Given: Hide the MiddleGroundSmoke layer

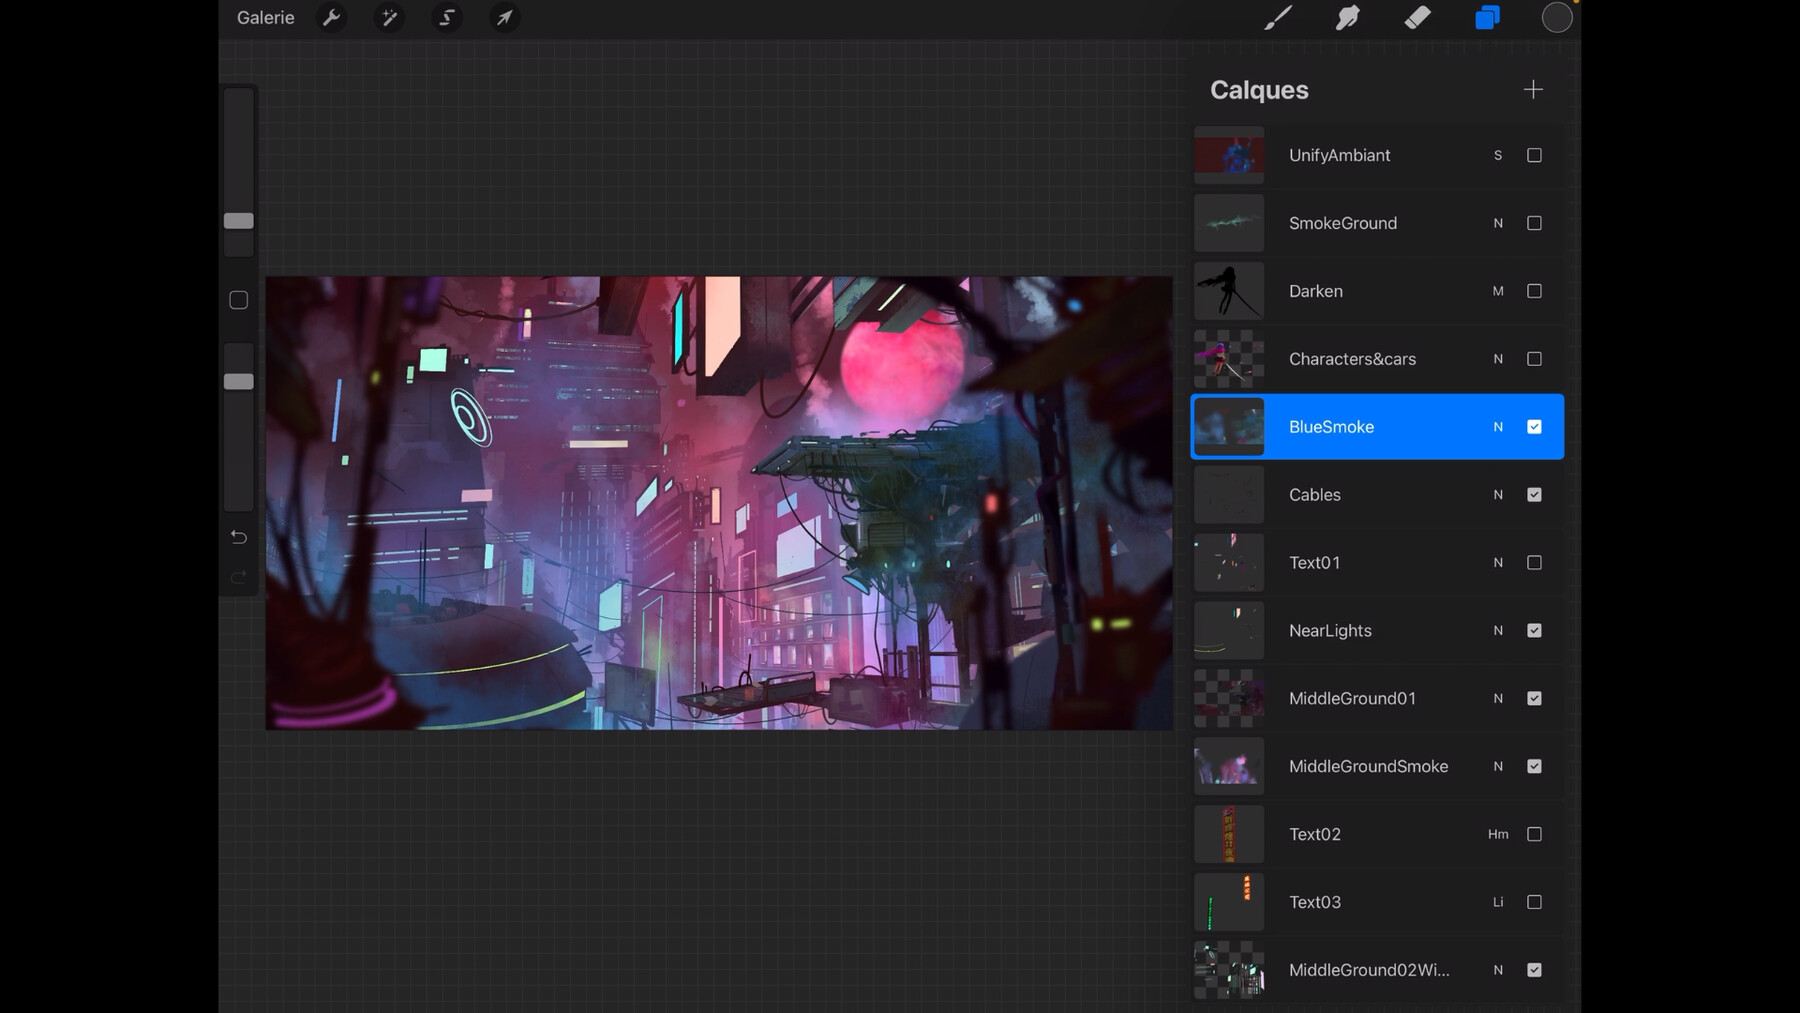Looking at the screenshot, I should pyautogui.click(x=1534, y=767).
